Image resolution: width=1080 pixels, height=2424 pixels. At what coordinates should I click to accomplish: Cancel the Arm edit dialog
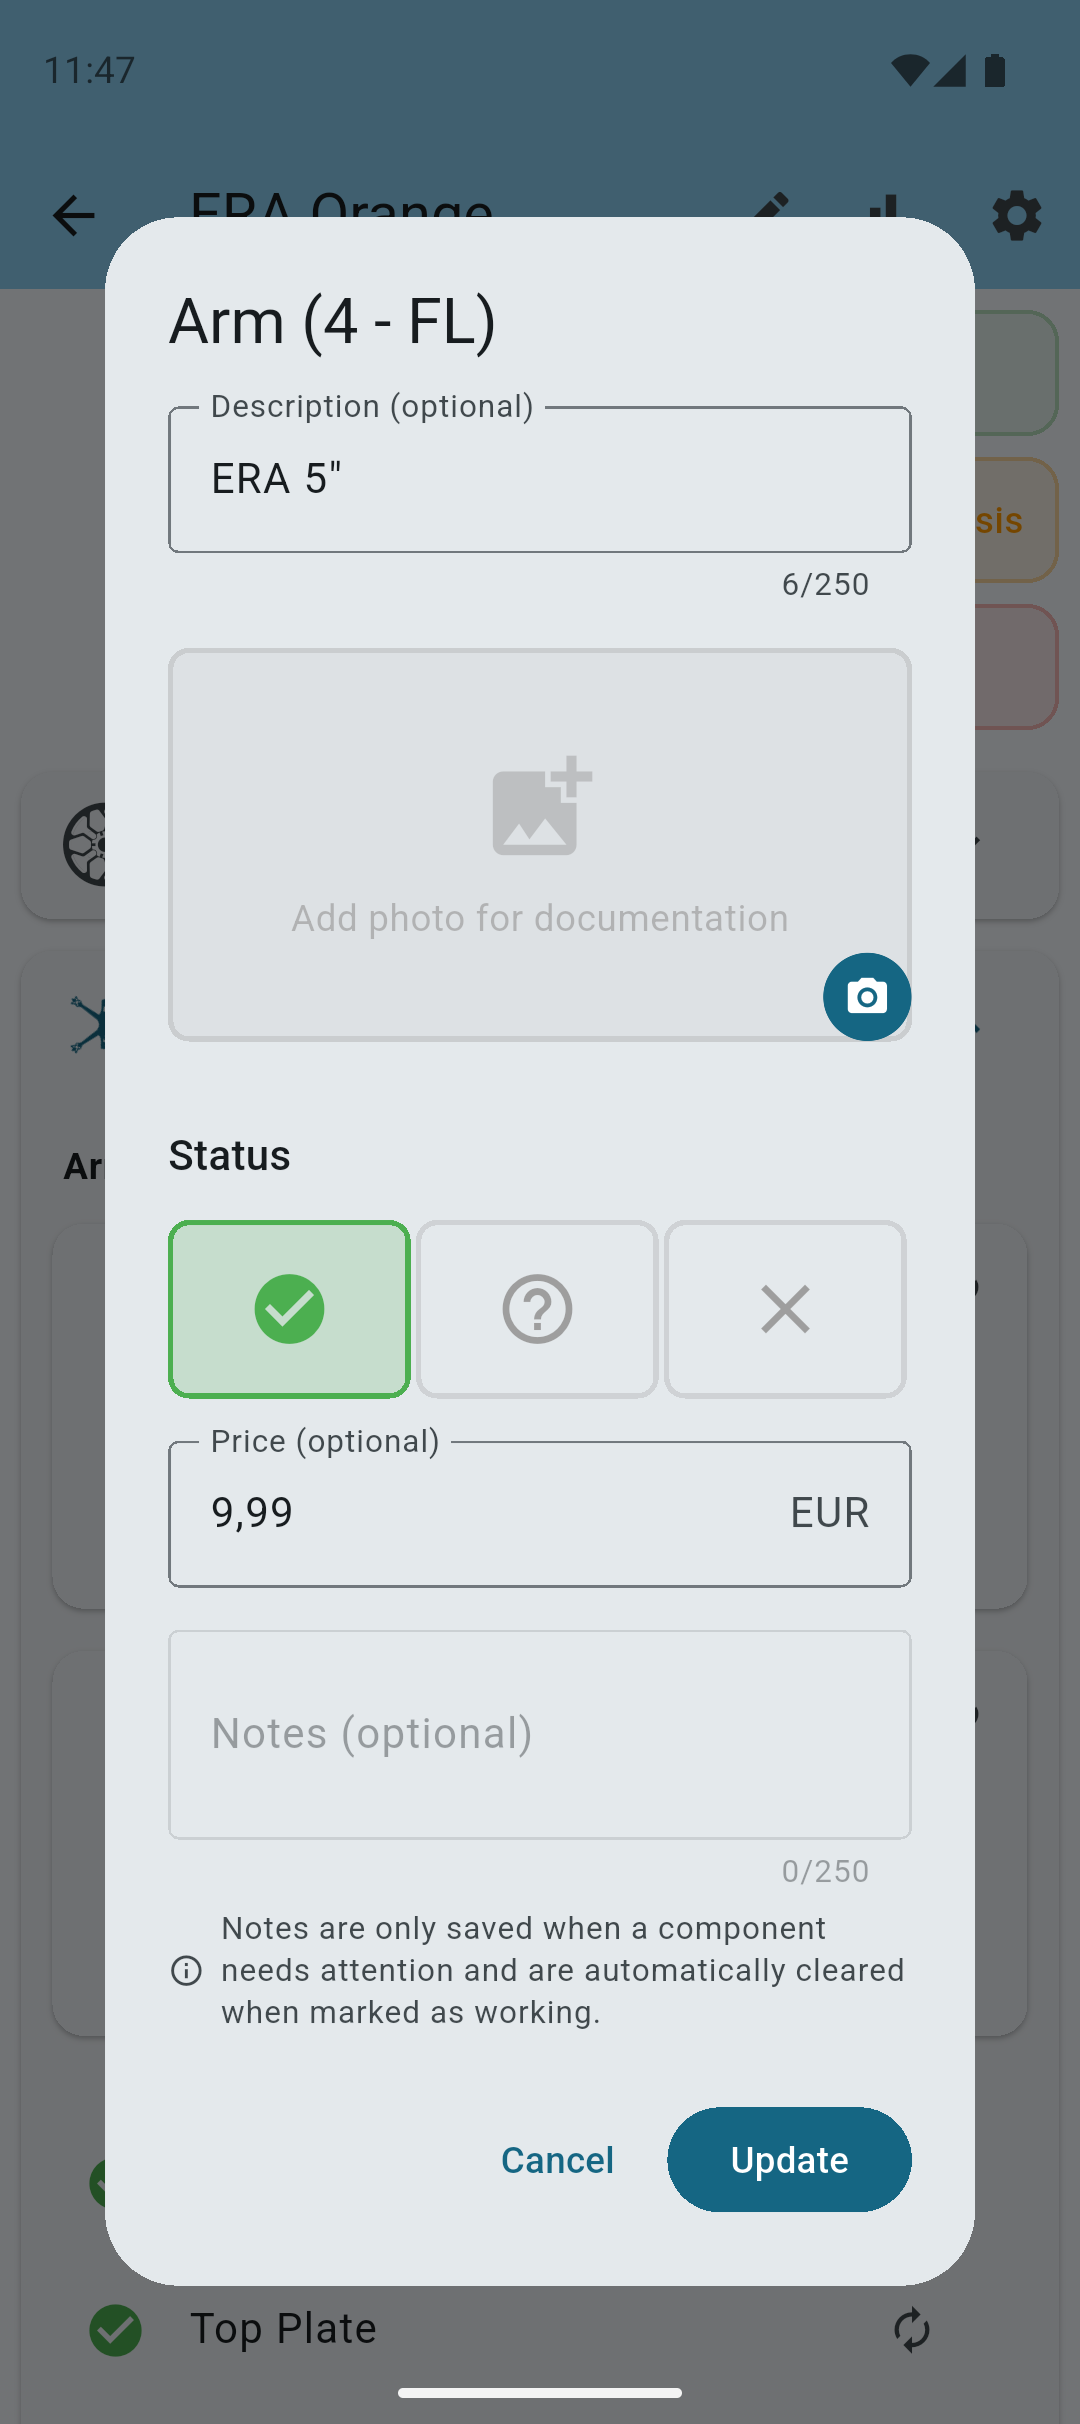(x=557, y=2159)
